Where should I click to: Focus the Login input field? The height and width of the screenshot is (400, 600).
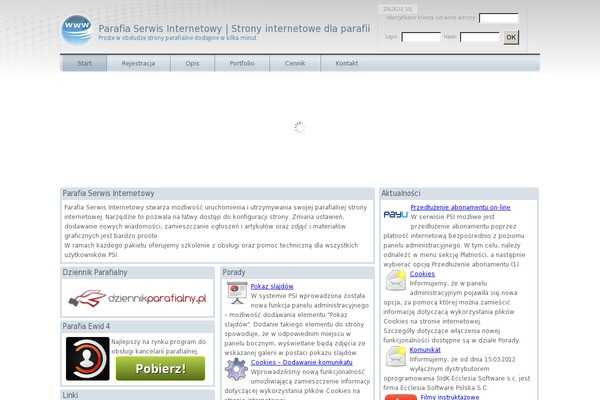click(x=421, y=37)
